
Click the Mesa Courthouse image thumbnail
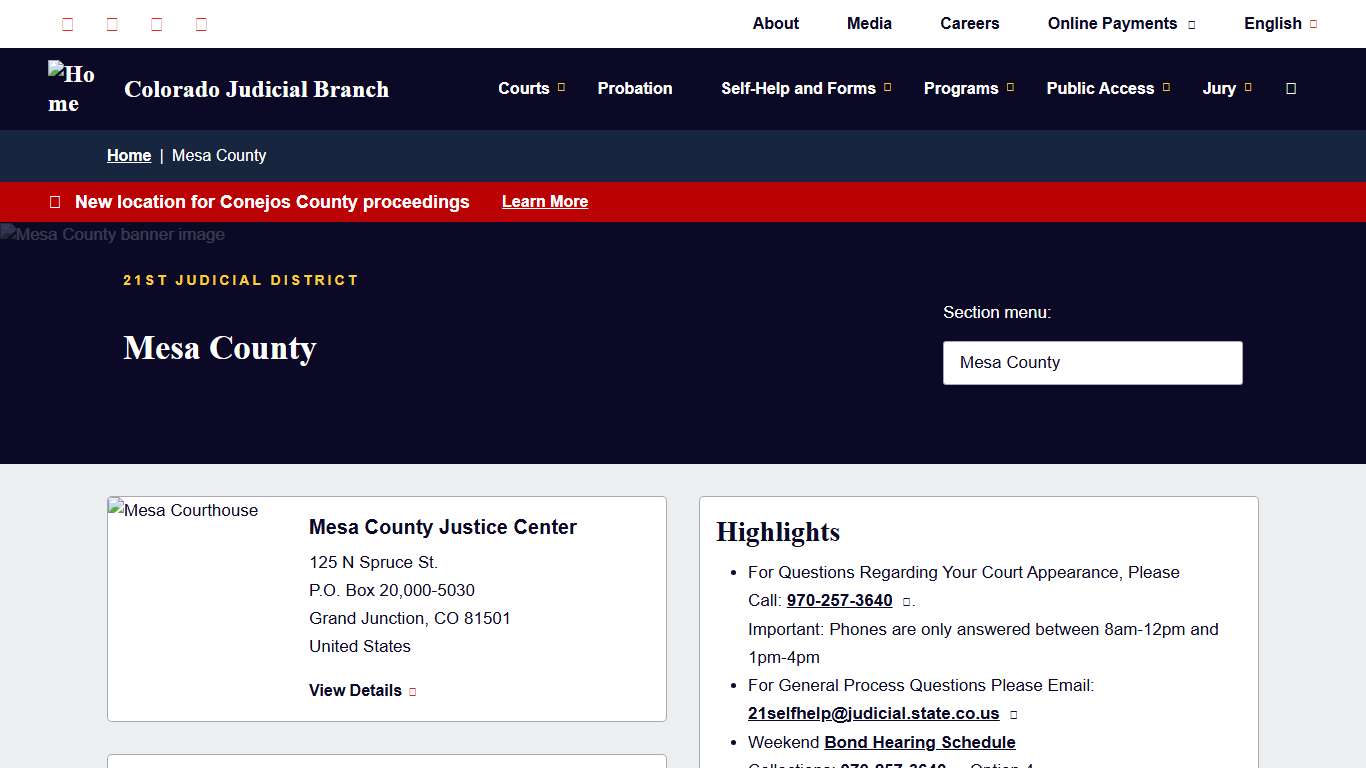pyautogui.click(x=183, y=510)
